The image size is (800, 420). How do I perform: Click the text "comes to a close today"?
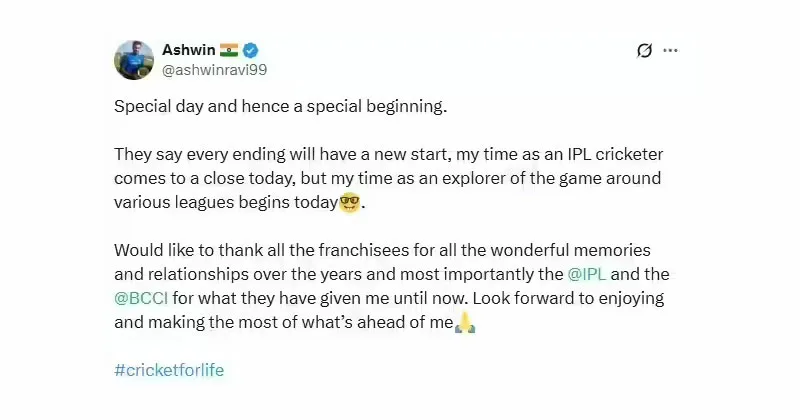point(205,179)
